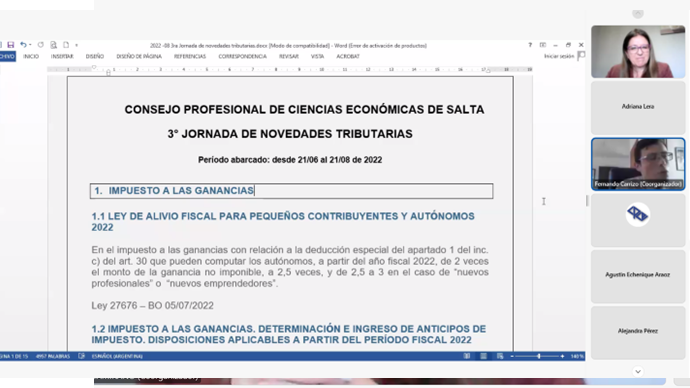
Task: Click the proofing errors icon in status bar
Action: 81,356
